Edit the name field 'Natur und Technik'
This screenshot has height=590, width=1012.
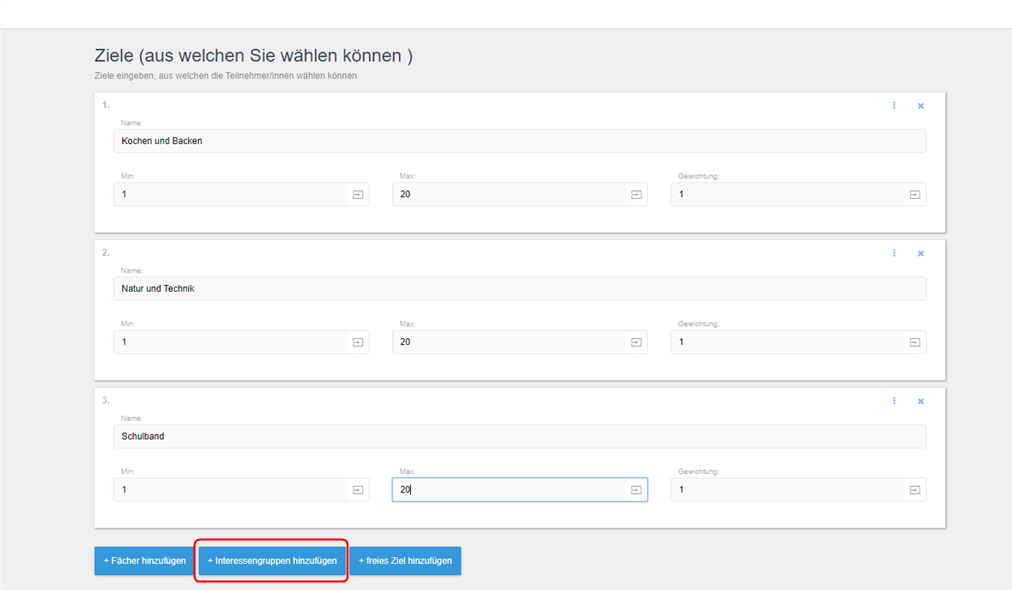[x=520, y=289]
